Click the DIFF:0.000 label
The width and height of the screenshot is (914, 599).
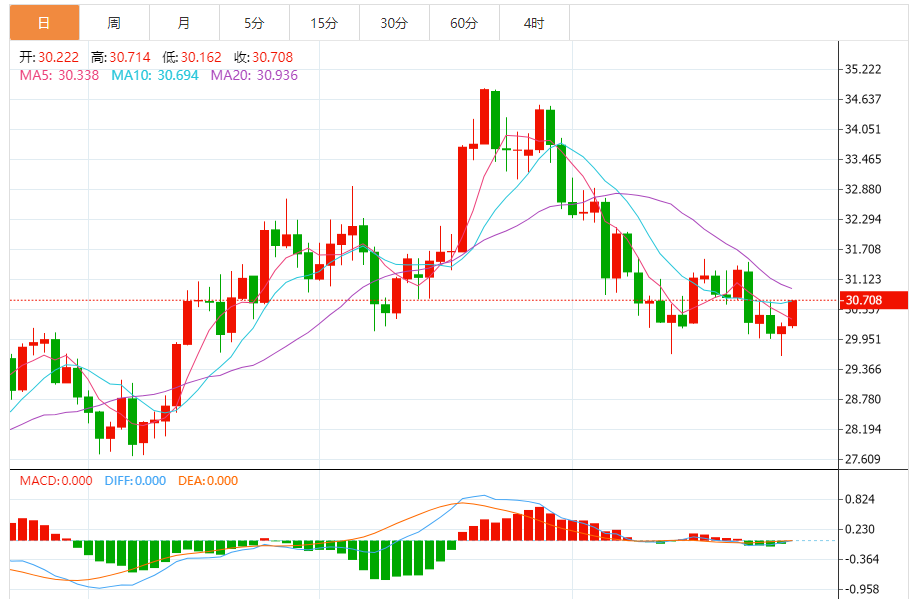[135, 481]
